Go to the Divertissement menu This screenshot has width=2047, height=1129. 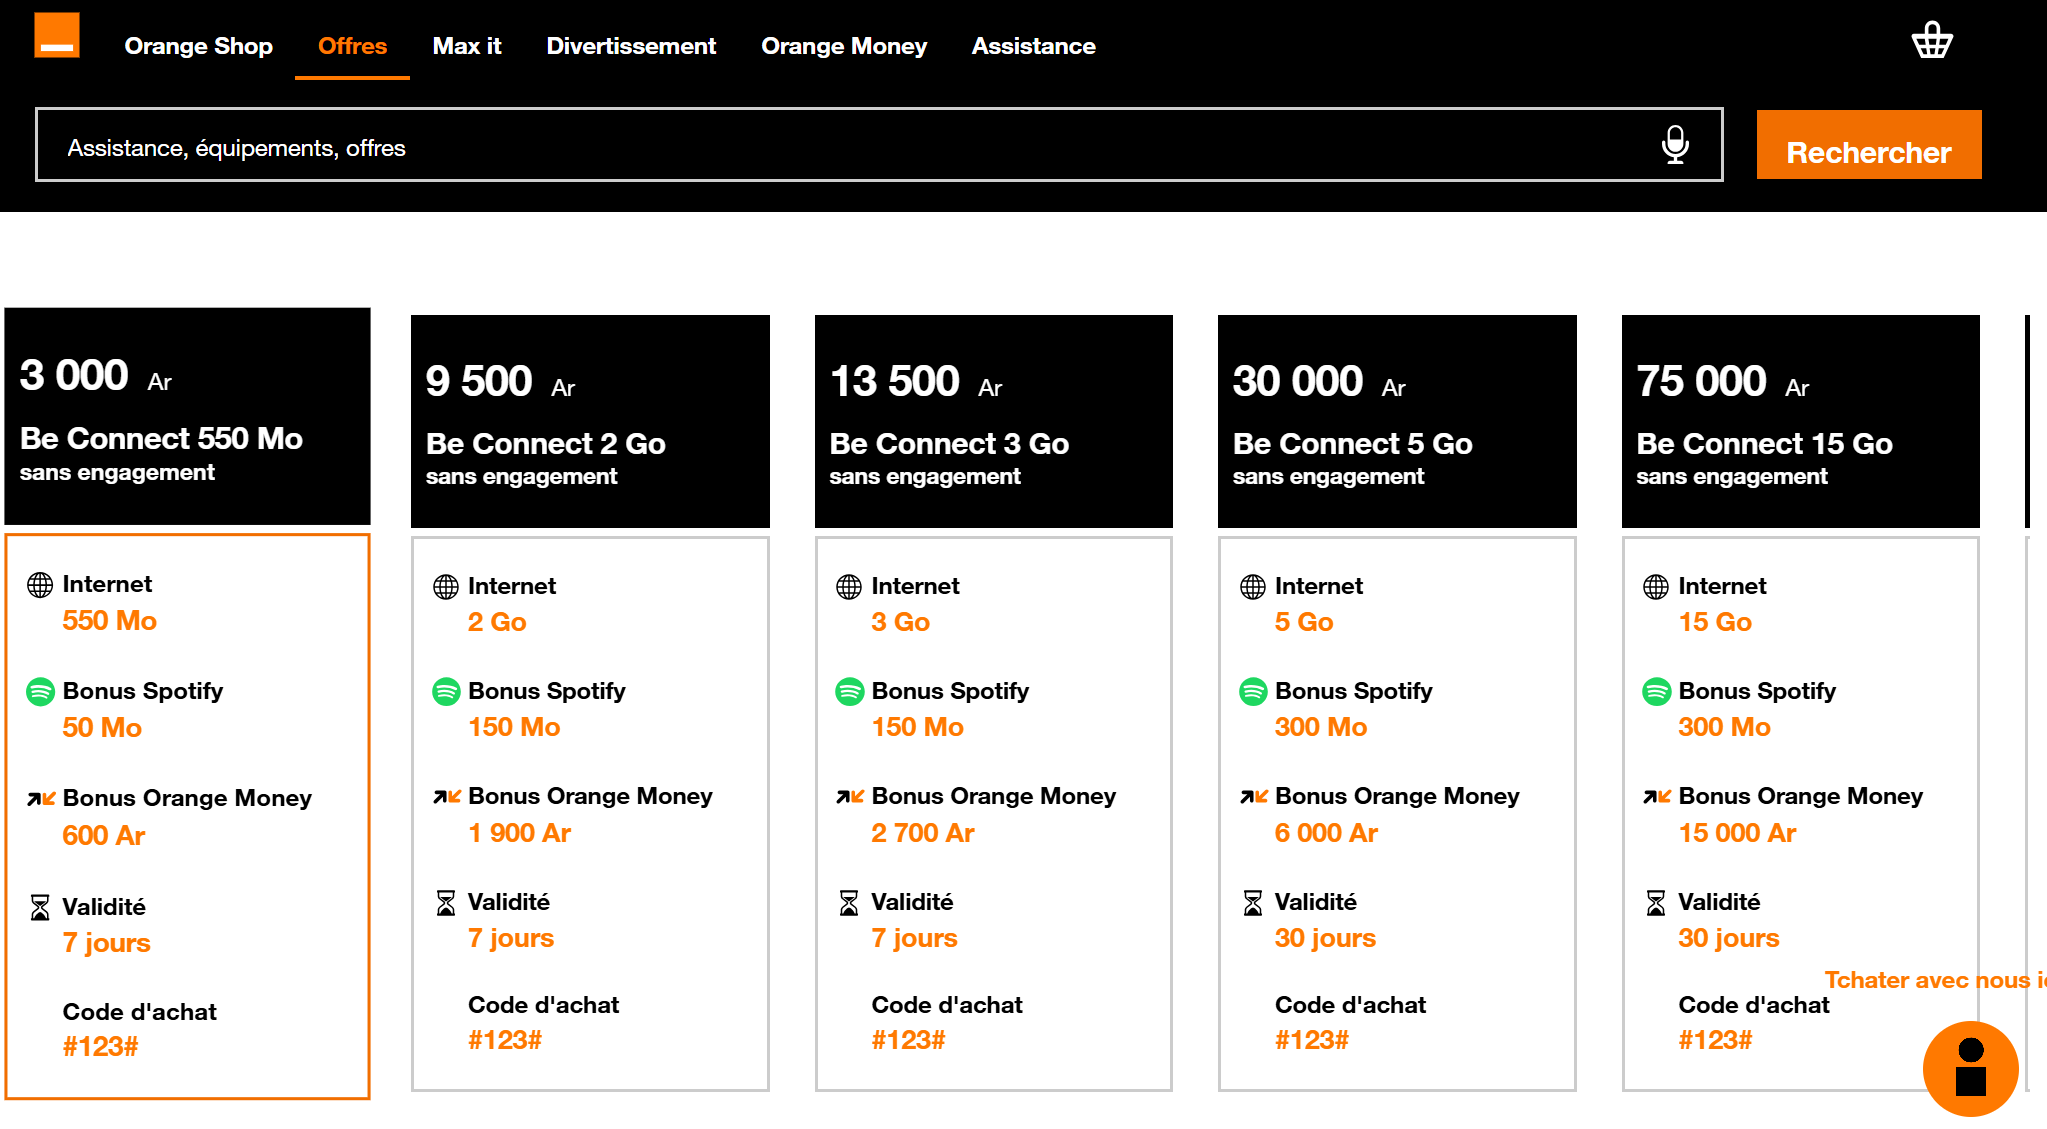click(x=630, y=46)
